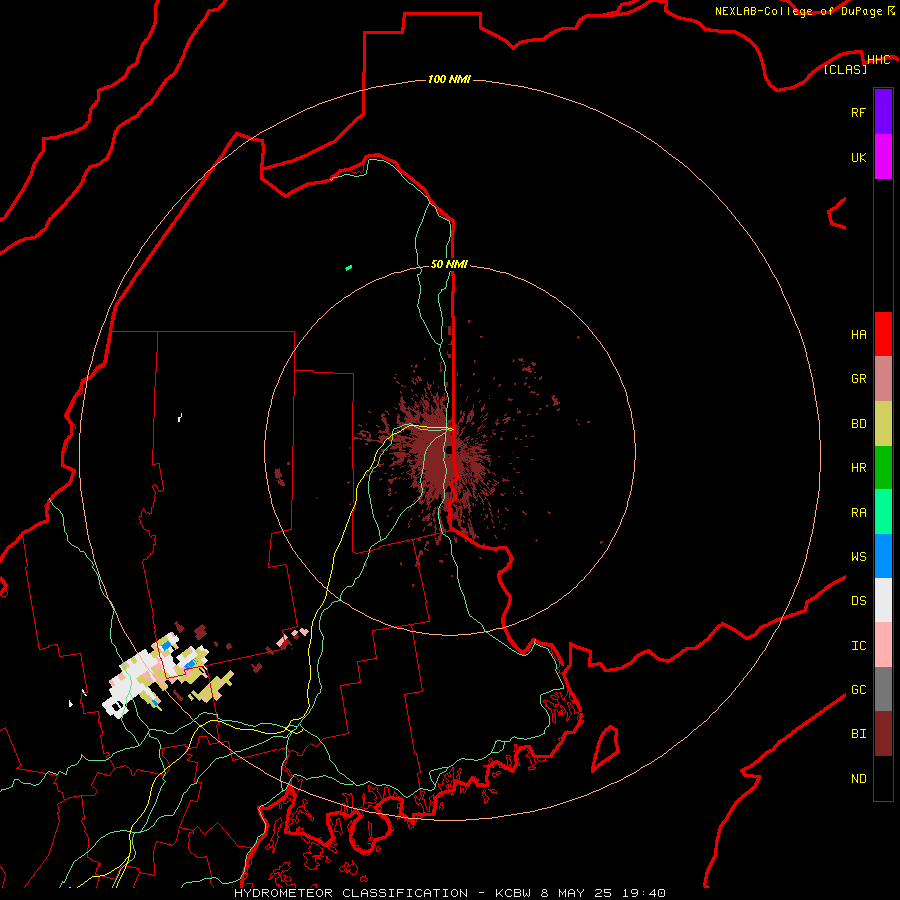The image size is (900, 900).
Task: Click the [CLAS] label
Action: [845, 69]
